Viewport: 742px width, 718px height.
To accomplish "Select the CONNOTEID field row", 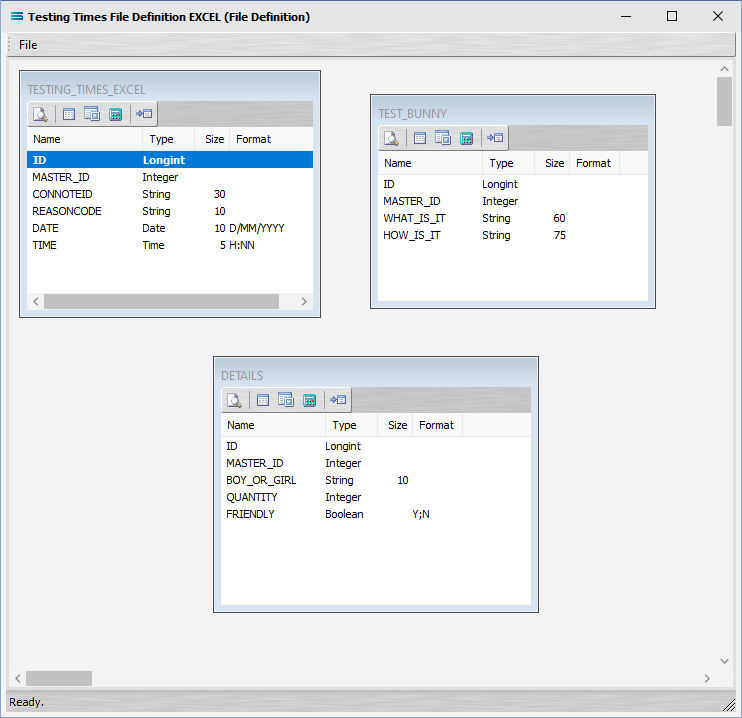I will [x=170, y=194].
